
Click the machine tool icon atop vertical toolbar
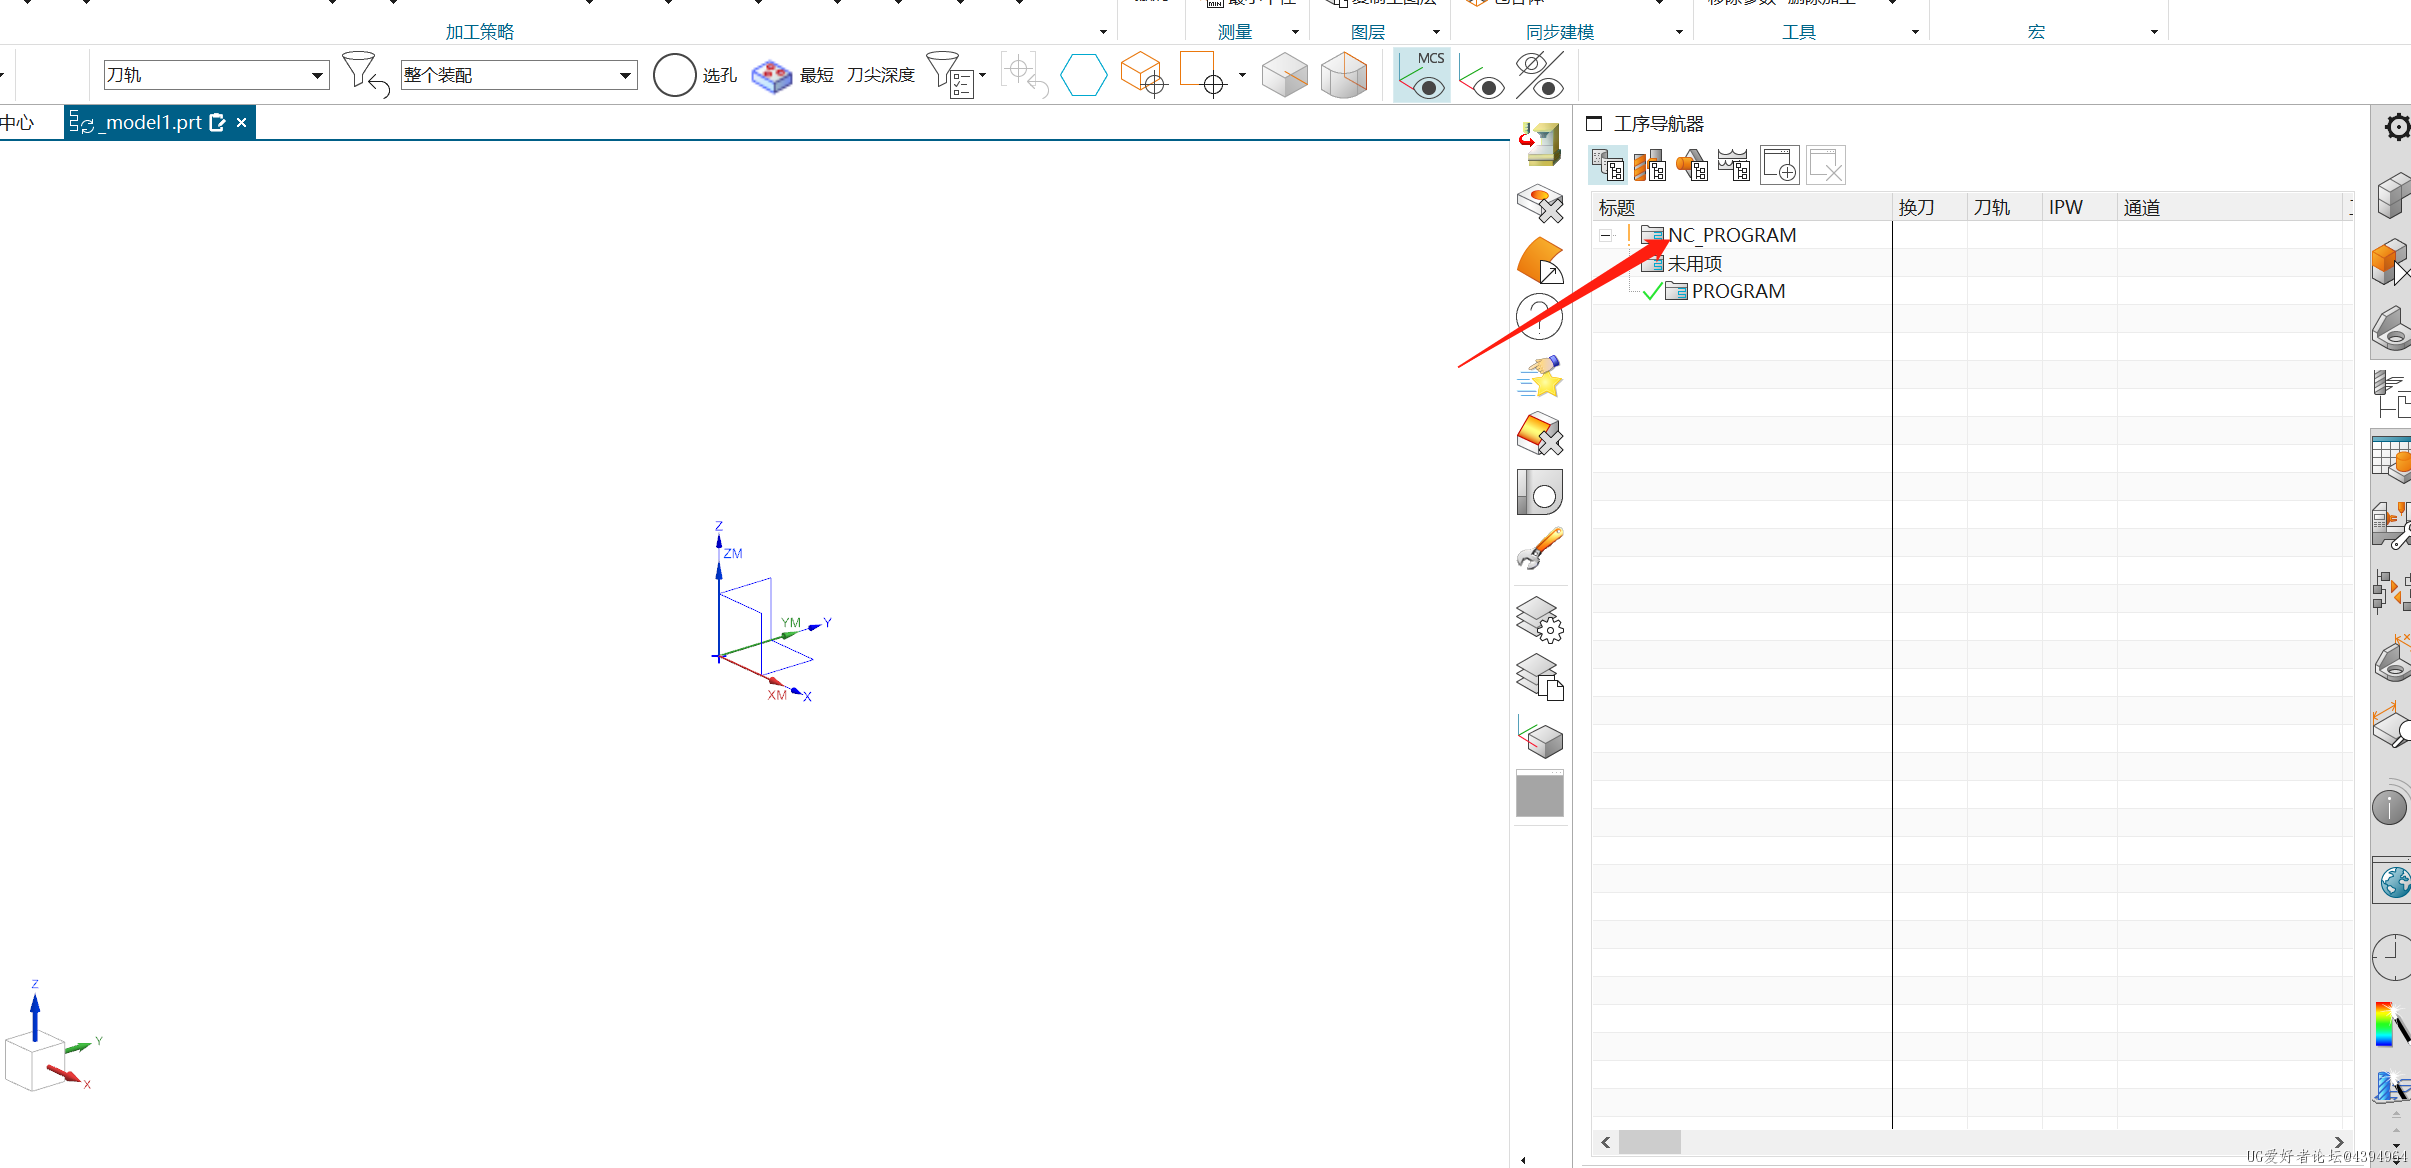pyautogui.click(x=1540, y=145)
